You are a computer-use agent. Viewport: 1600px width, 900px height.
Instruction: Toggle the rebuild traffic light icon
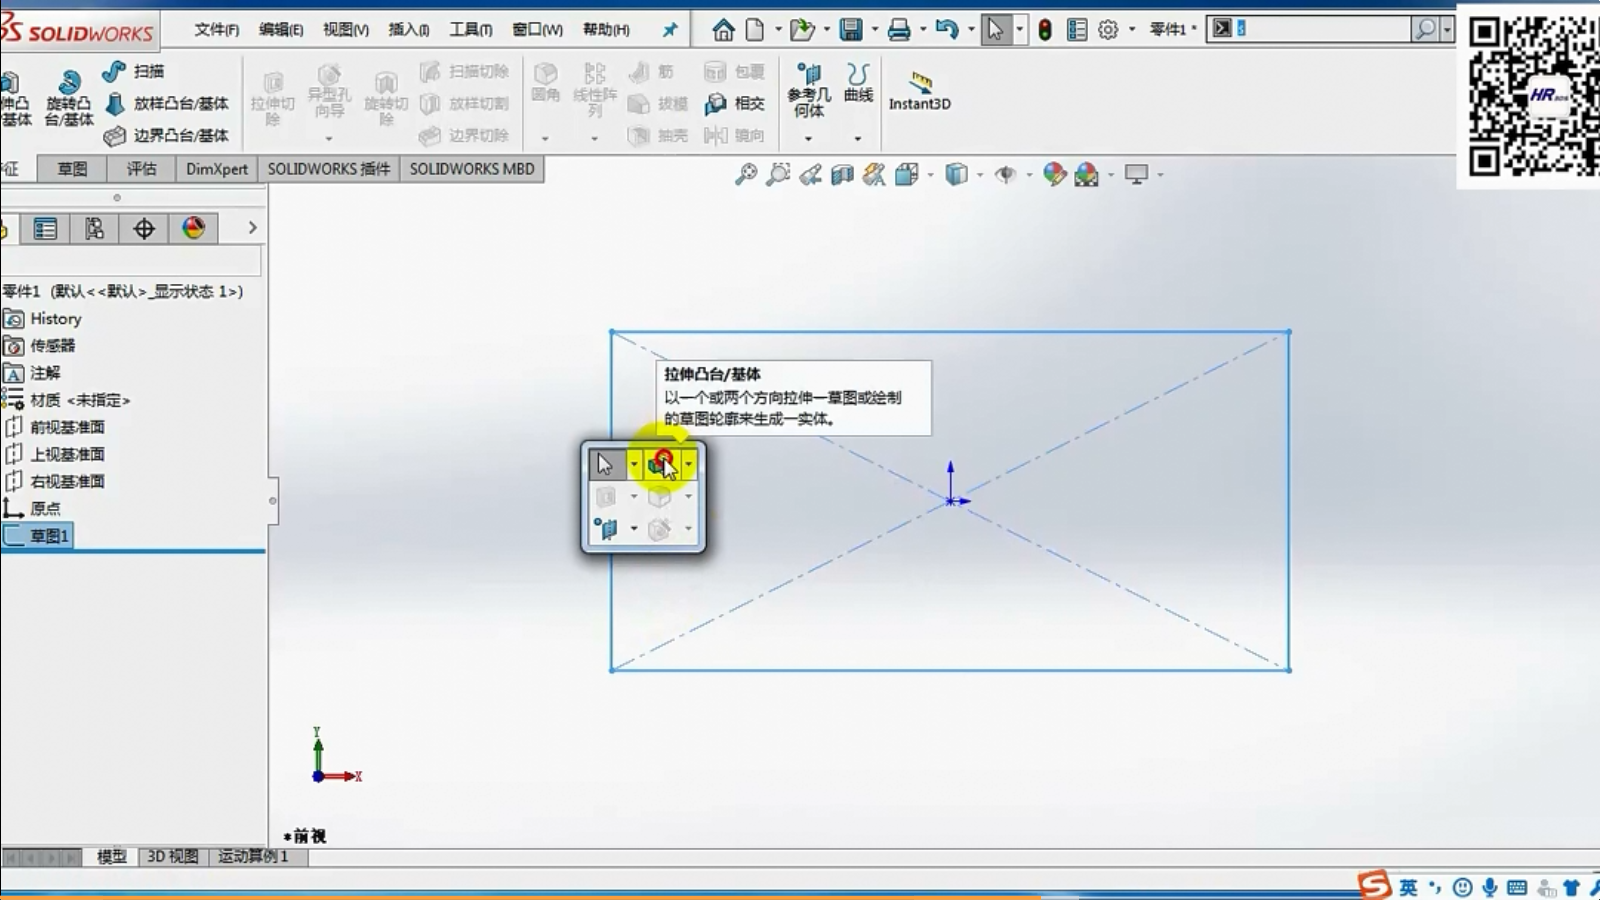[x=1045, y=30]
